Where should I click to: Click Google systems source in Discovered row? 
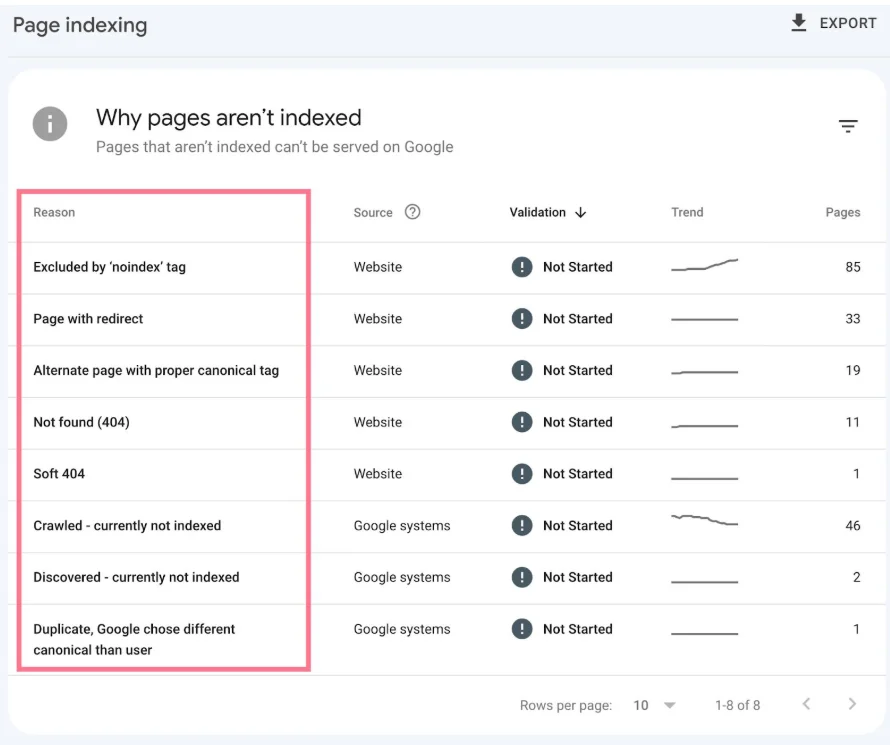(402, 577)
